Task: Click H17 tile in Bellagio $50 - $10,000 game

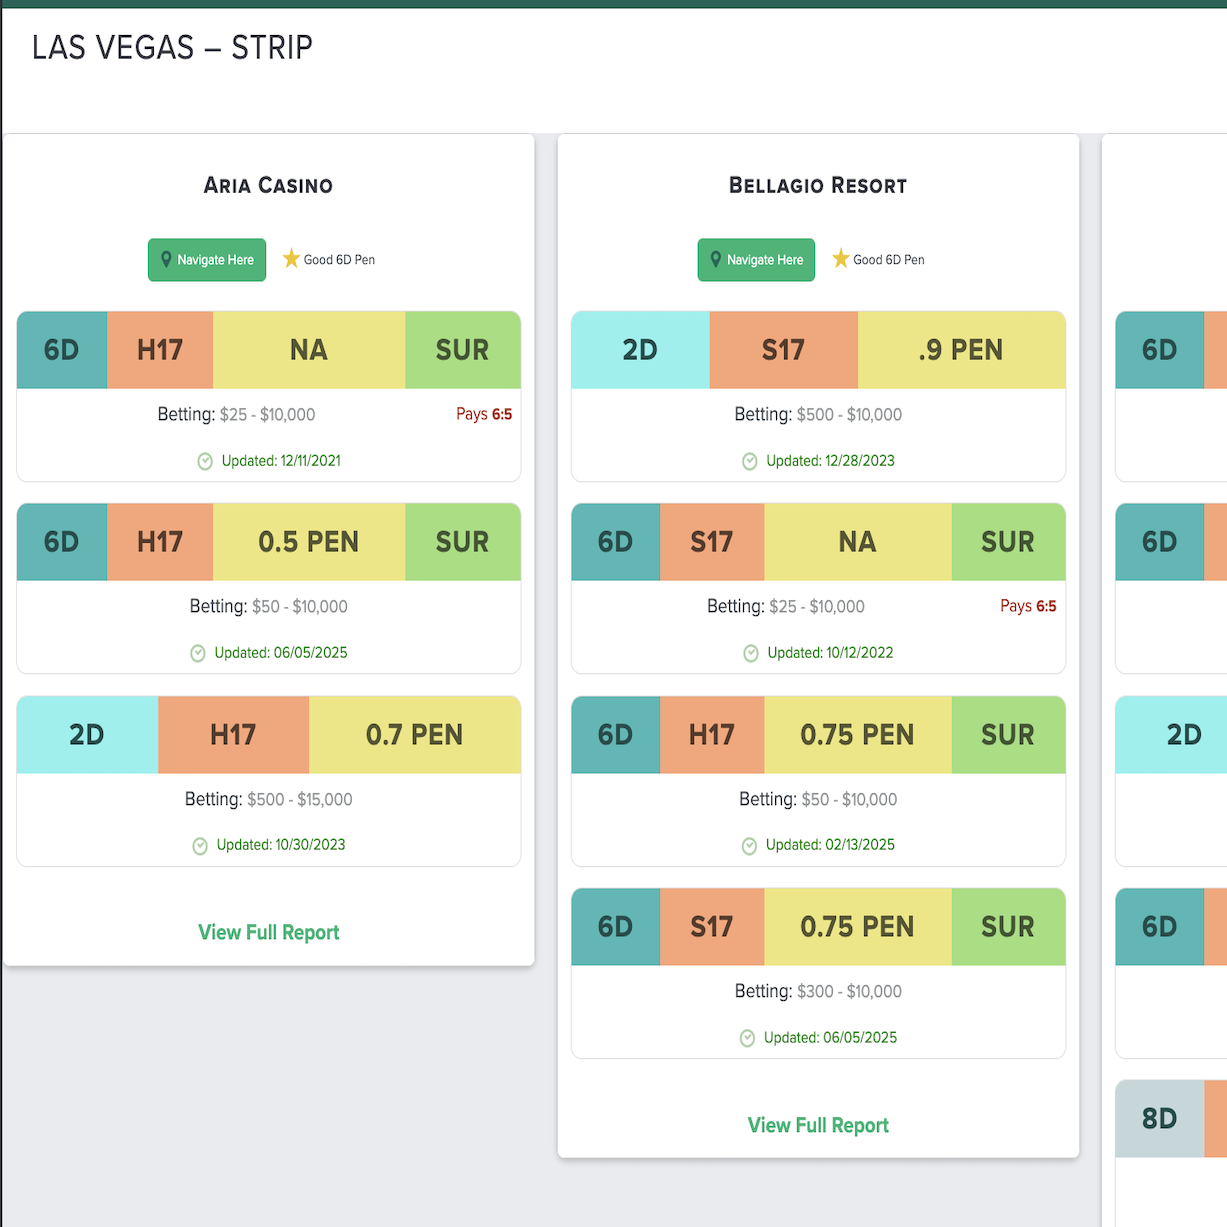Action: coord(712,735)
